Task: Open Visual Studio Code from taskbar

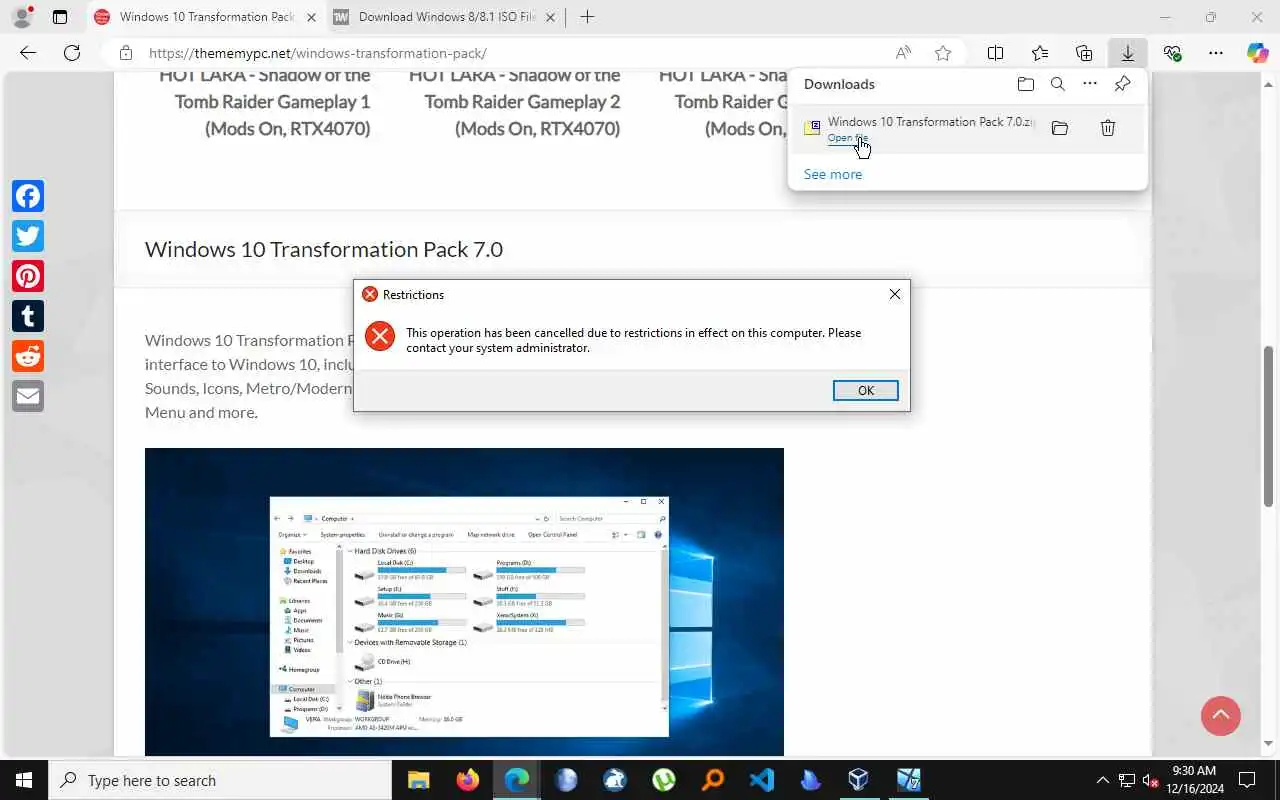Action: click(x=761, y=780)
